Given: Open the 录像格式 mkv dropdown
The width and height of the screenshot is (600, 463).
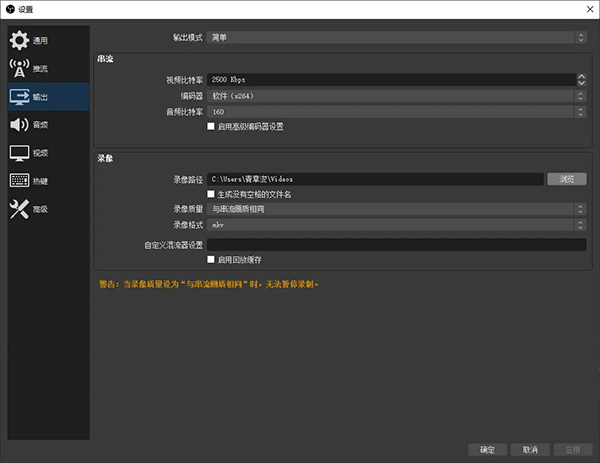Looking at the screenshot, I should pyautogui.click(x=397, y=225).
